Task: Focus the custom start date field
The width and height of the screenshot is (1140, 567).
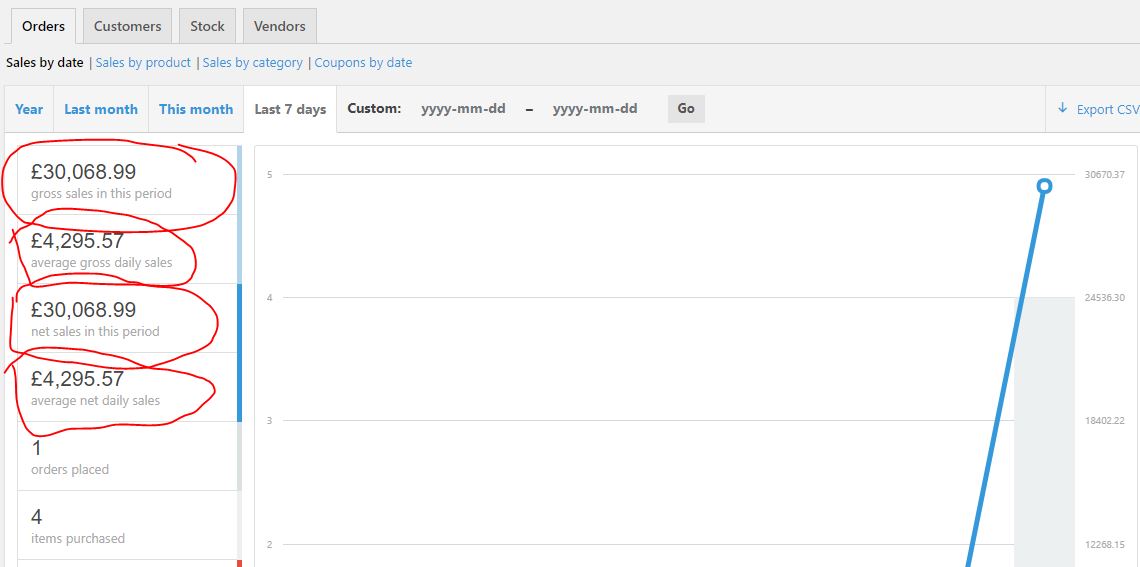Action: click(x=463, y=109)
